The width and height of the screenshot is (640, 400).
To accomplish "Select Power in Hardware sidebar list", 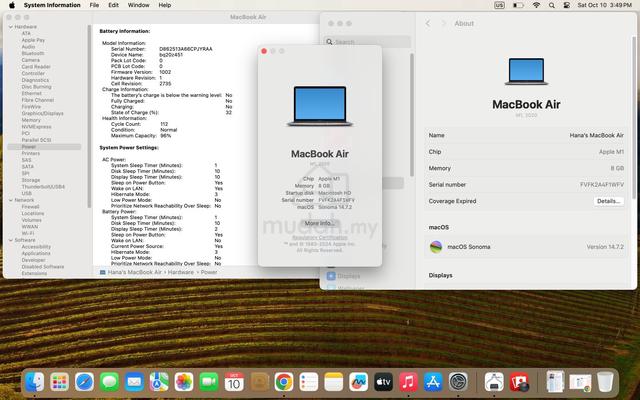I will (x=44, y=147).
